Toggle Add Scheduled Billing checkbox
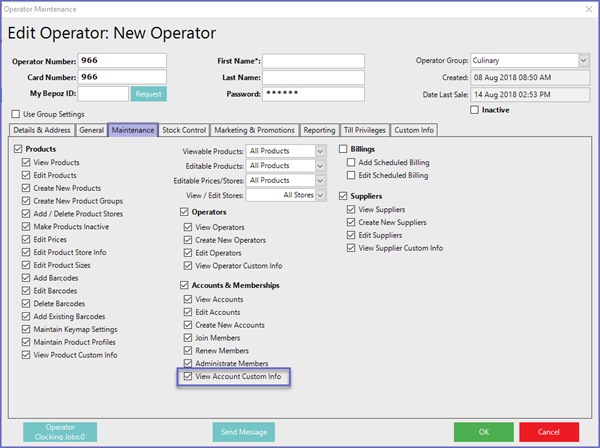Image resolution: width=600 pixels, height=448 pixels. (x=352, y=162)
